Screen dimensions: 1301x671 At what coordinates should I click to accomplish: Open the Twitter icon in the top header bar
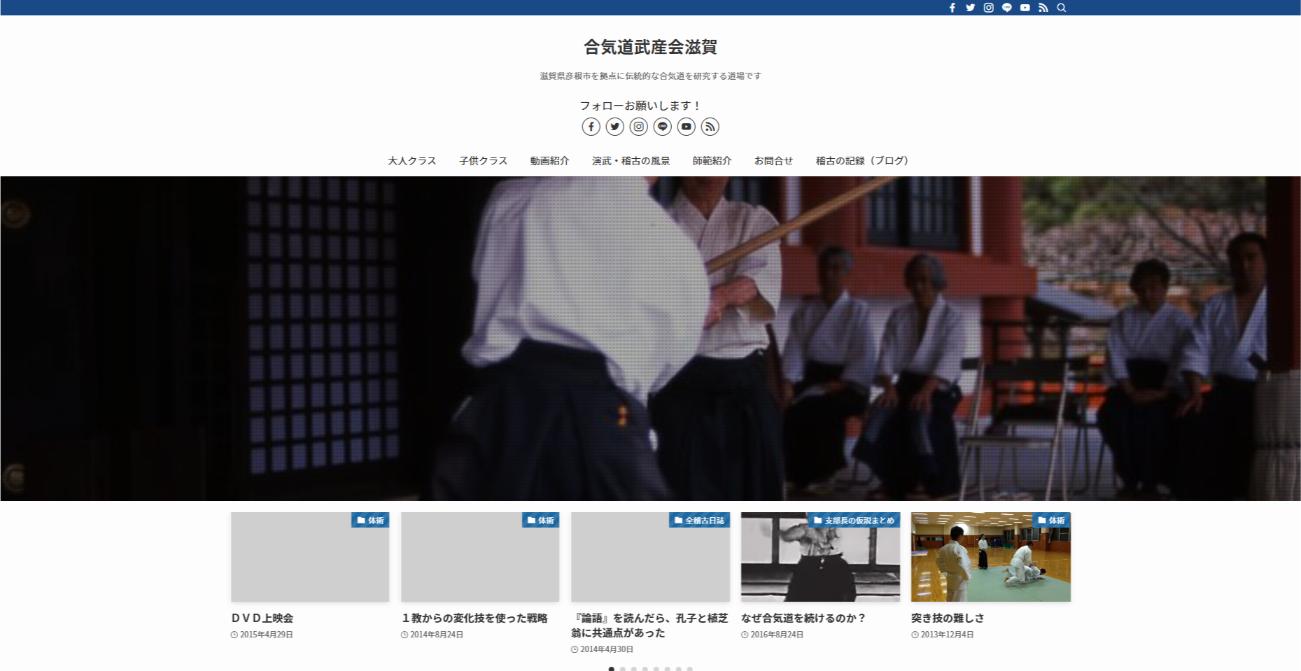click(x=970, y=8)
